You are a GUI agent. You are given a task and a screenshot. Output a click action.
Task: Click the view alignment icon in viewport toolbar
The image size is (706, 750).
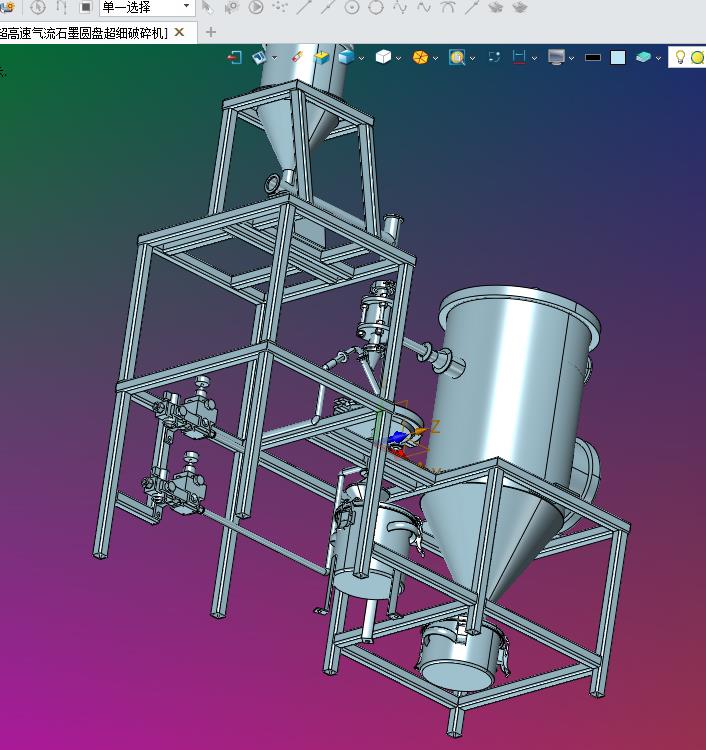[x=259, y=57]
